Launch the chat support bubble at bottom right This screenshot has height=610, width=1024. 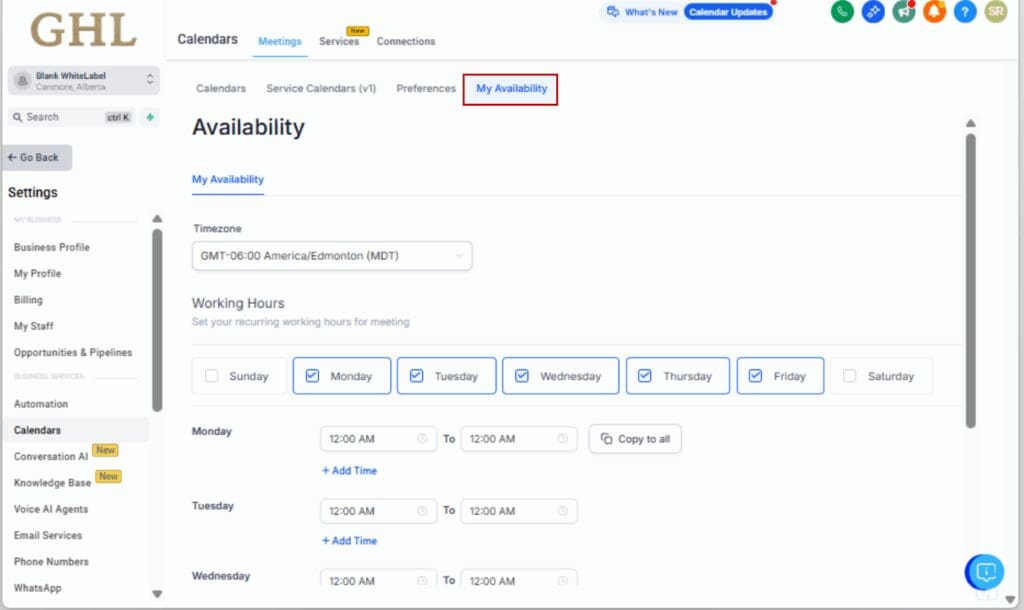(985, 572)
